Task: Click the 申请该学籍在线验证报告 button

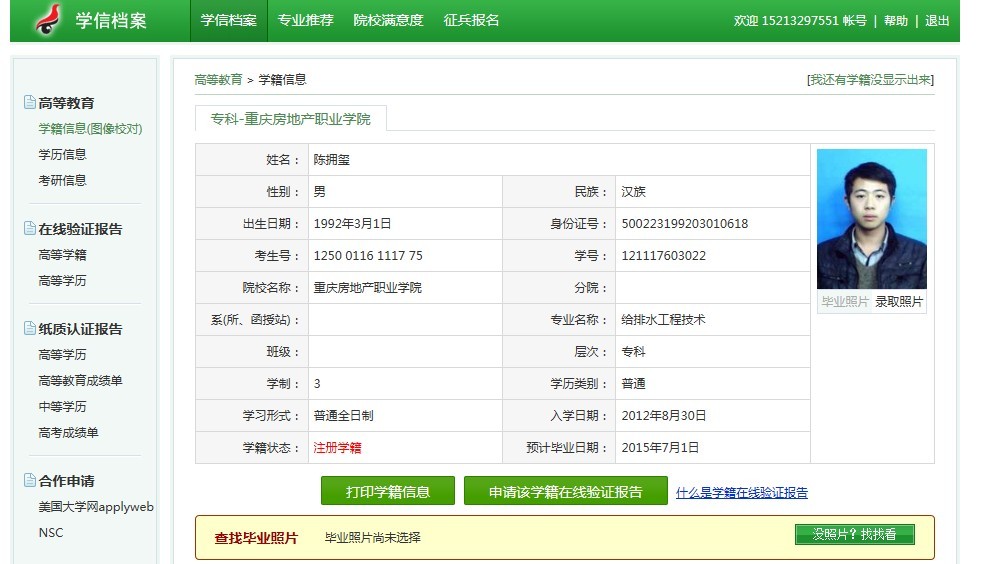Action: point(565,491)
